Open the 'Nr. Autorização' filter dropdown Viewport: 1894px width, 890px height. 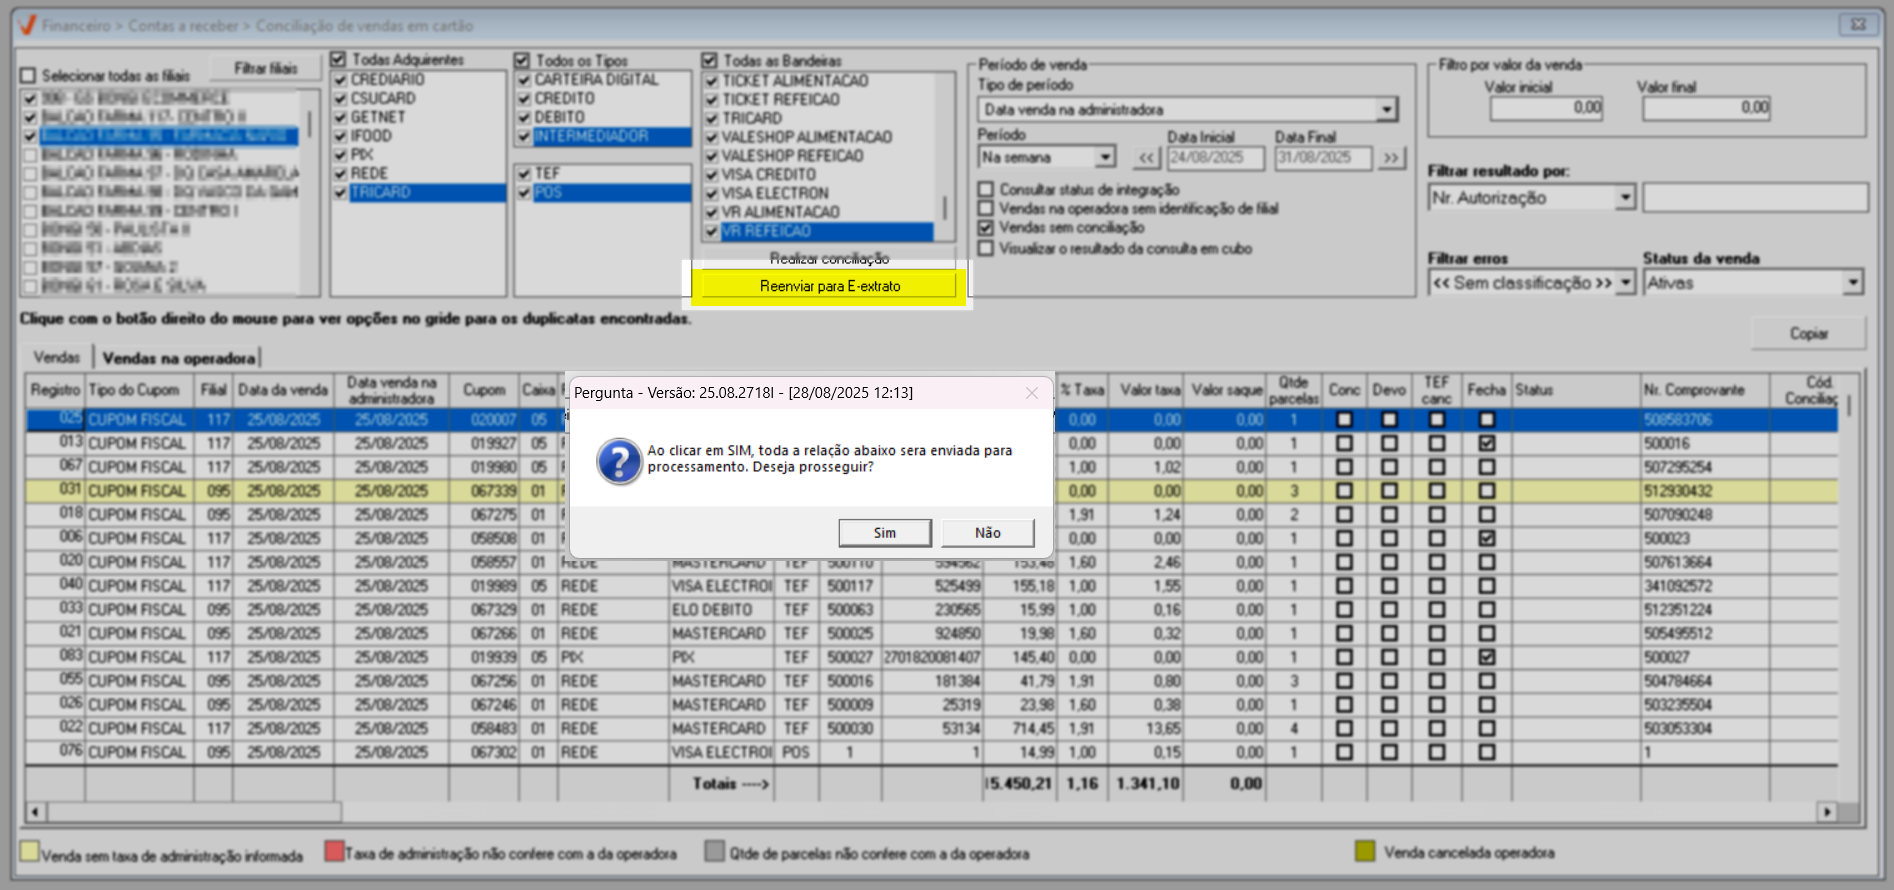click(1625, 198)
